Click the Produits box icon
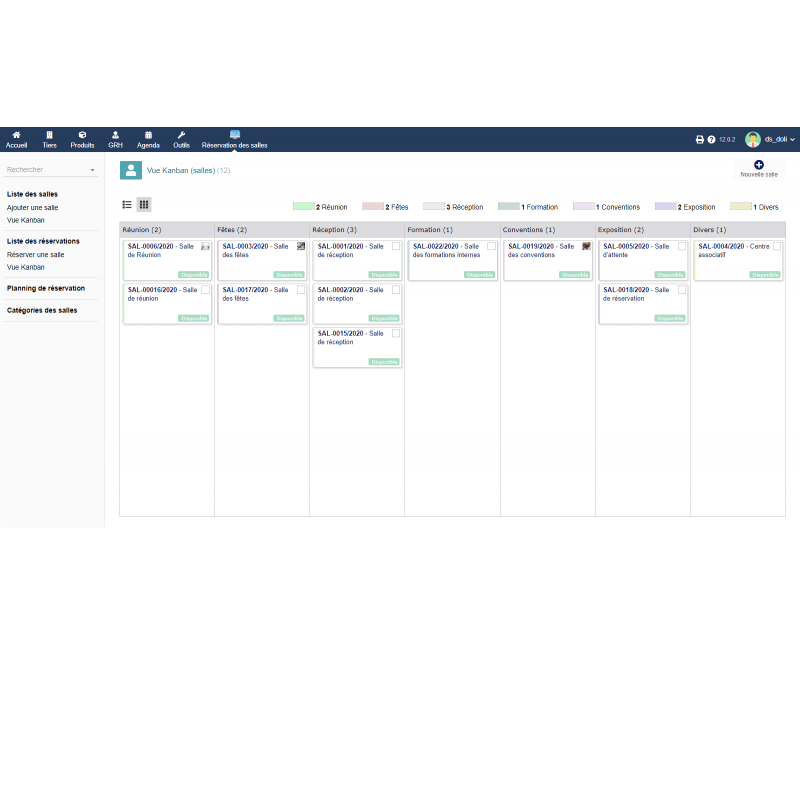 [82, 135]
